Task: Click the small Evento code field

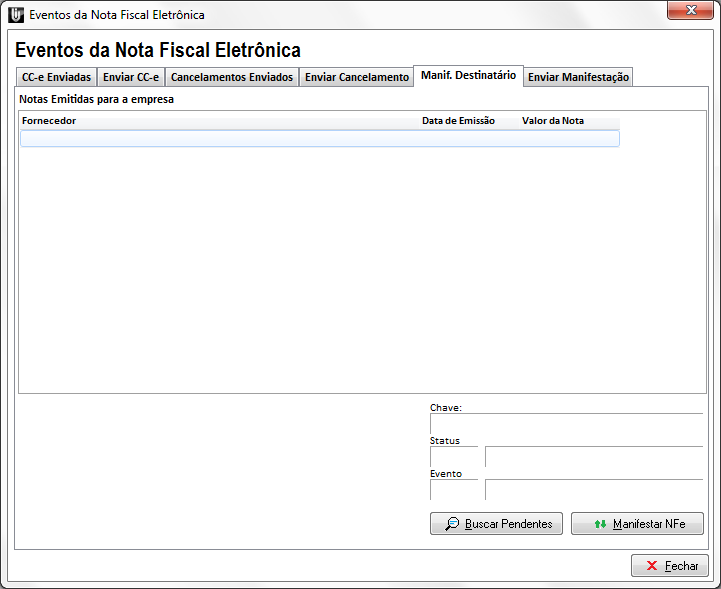Action: point(454,489)
